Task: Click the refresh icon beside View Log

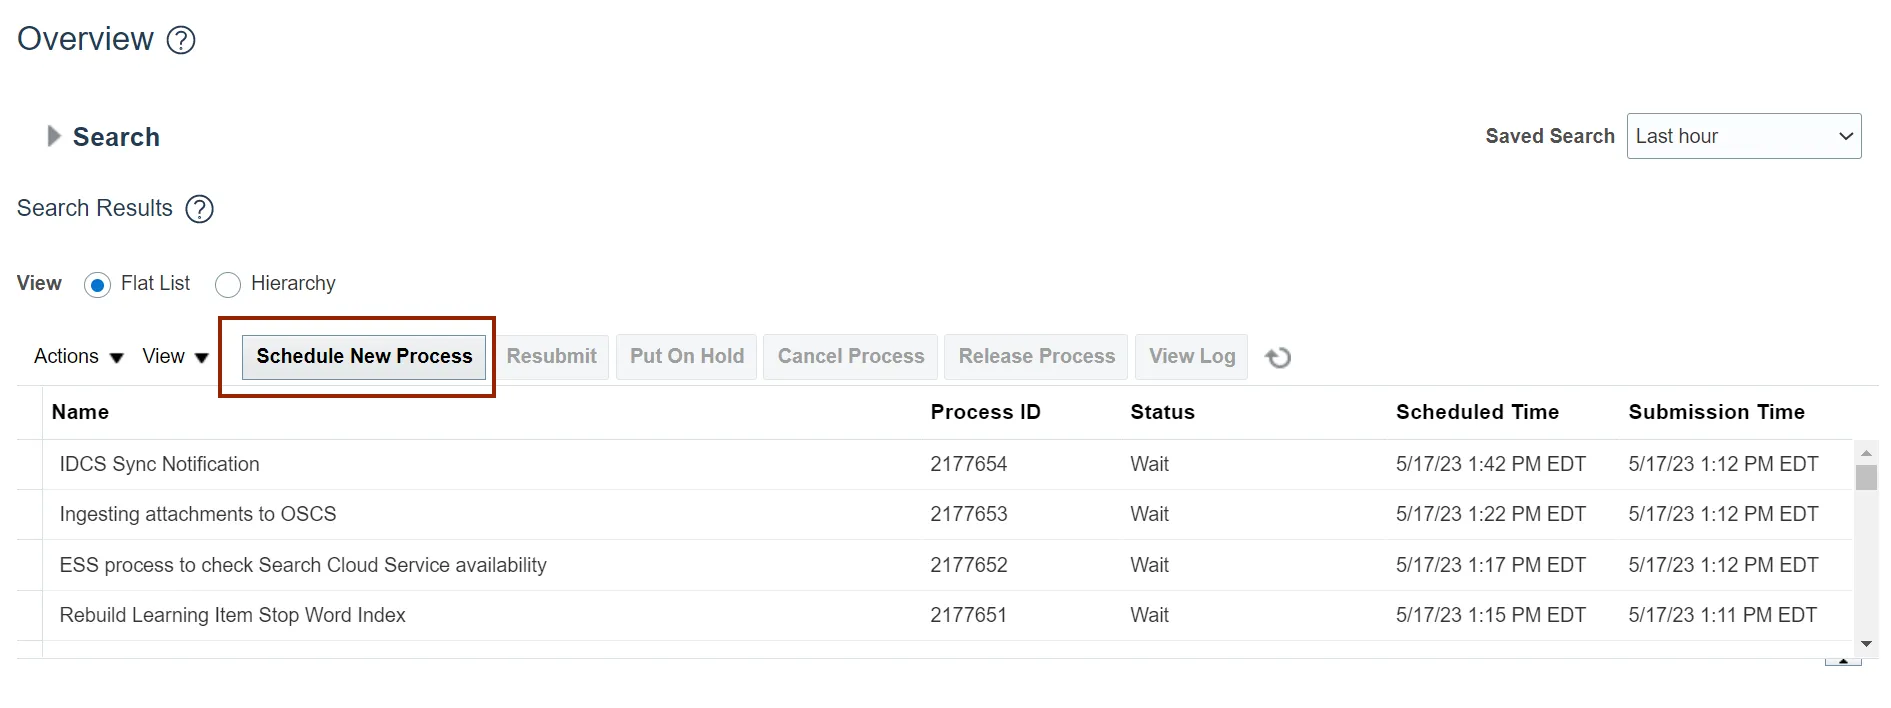Action: (1278, 358)
